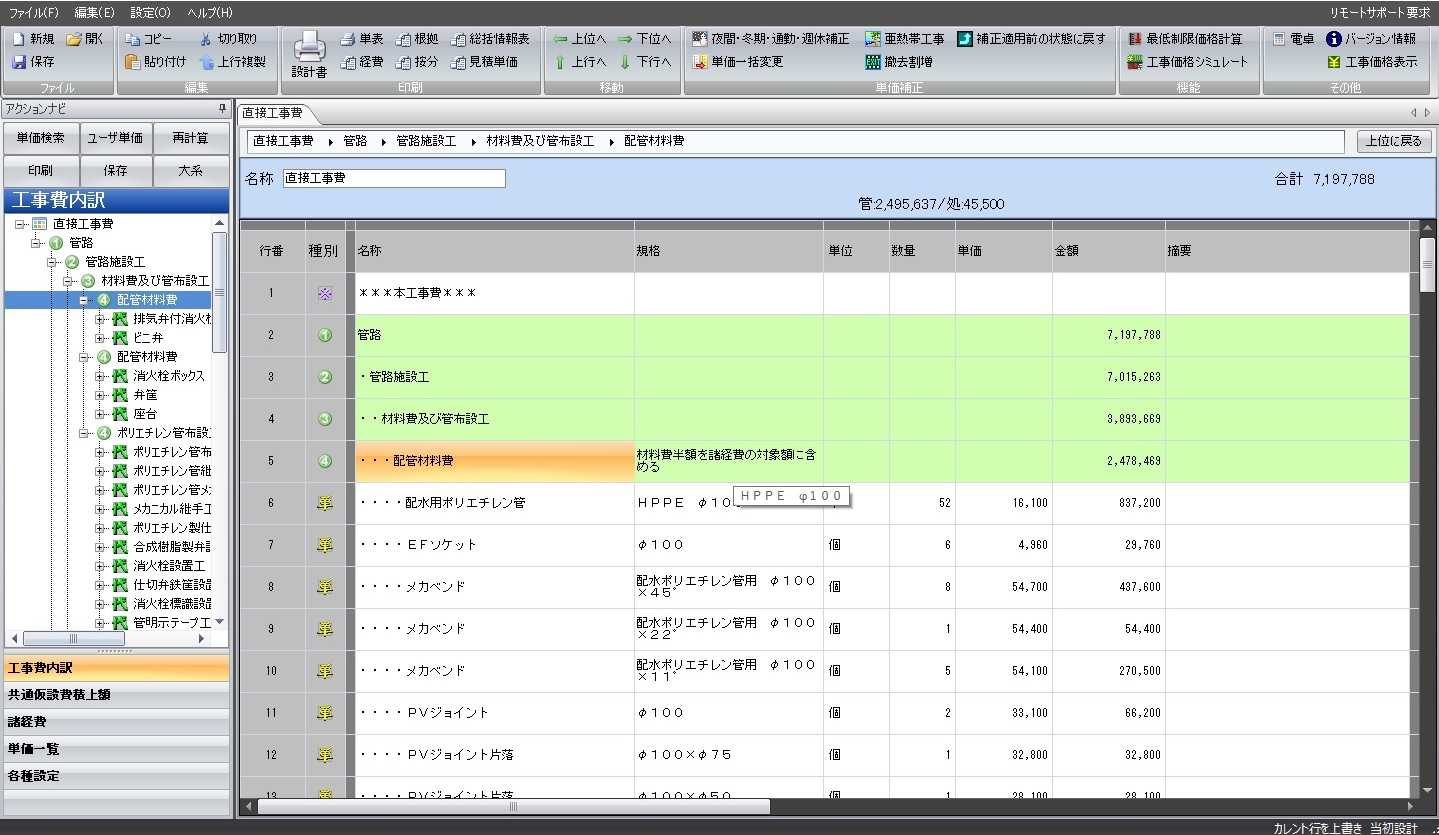
Task: Collapse 材料費及び管布設工 tree node
Action: pos(69,281)
